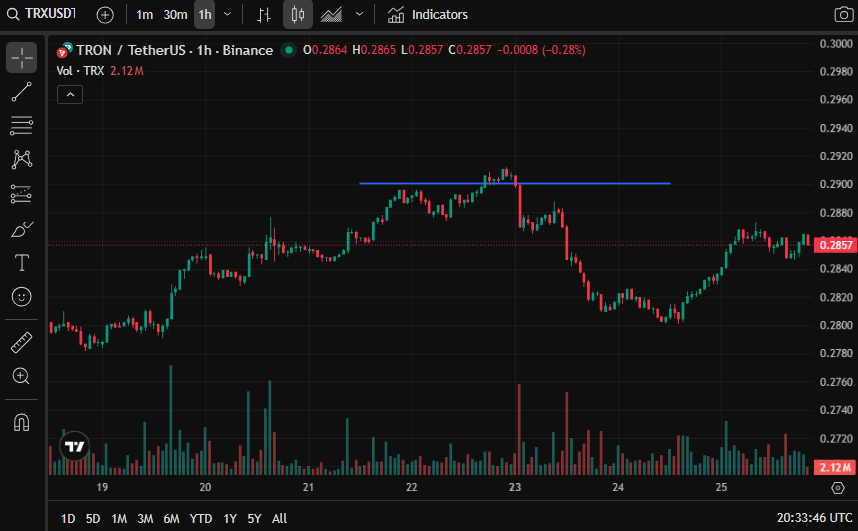Click the Vol · TRX indicator label
The width and height of the screenshot is (858, 531).
[80, 71]
